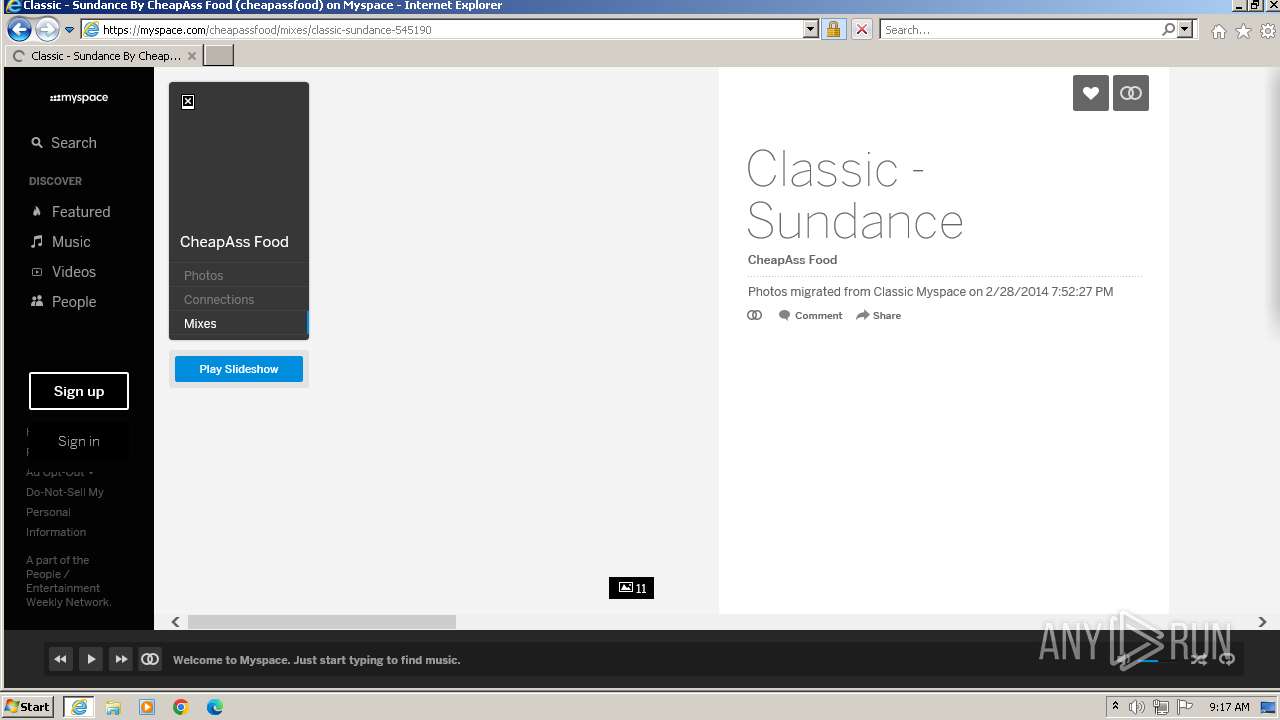The width and height of the screenshot is (1280, 720).
Task: Show hidden system tray icons
Action: pos(1115,707)
